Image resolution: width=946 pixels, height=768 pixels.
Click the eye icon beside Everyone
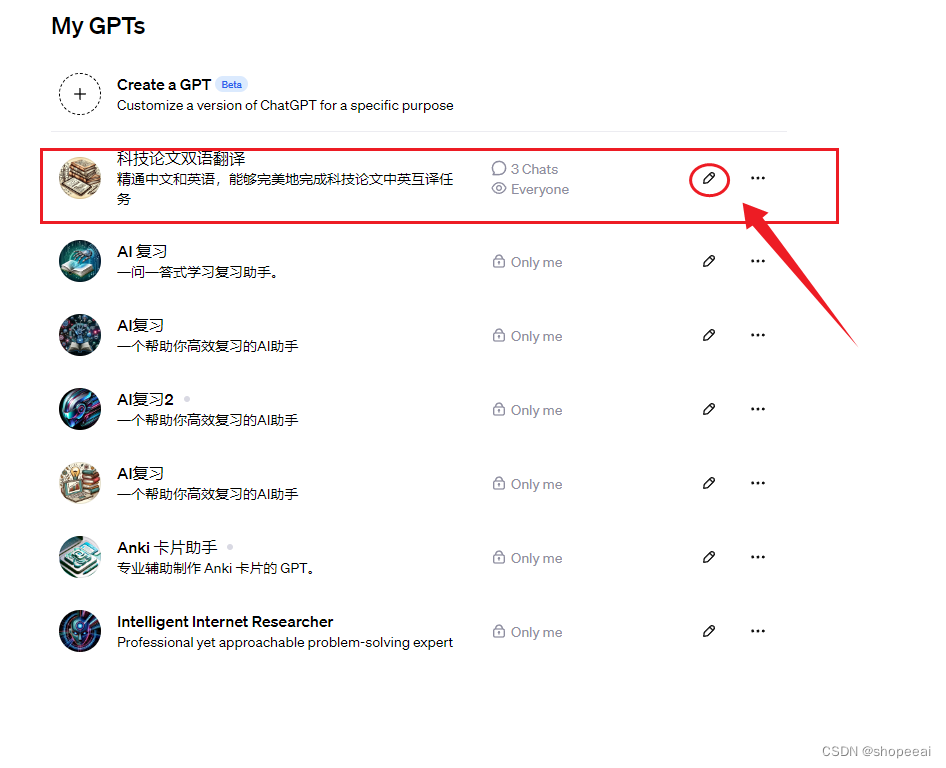point(498,188)
